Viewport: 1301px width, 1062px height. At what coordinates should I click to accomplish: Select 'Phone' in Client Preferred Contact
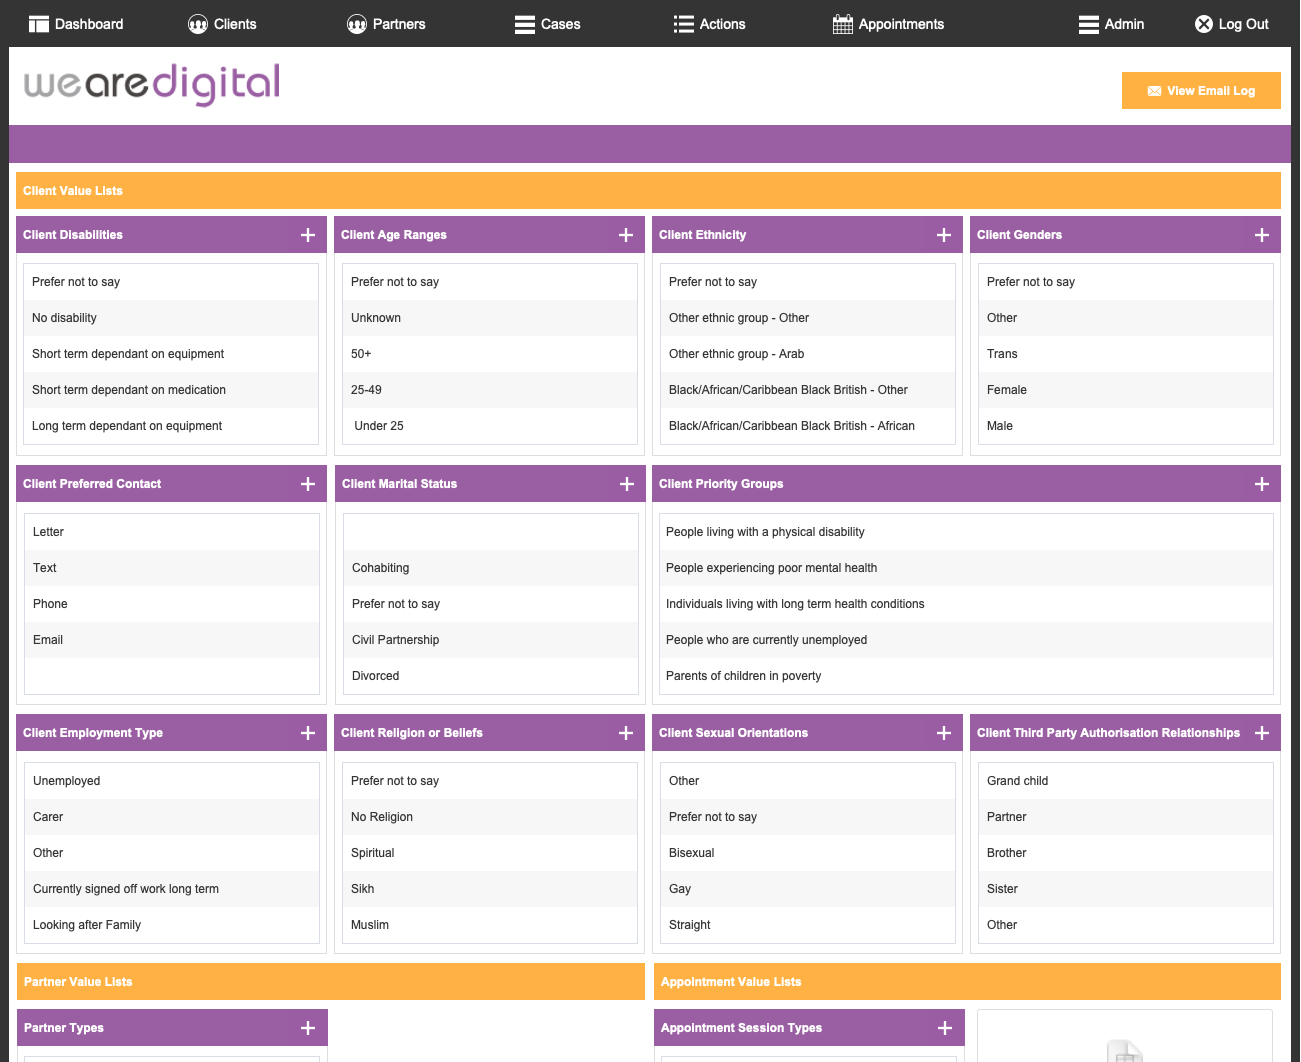tap(171, 604)
